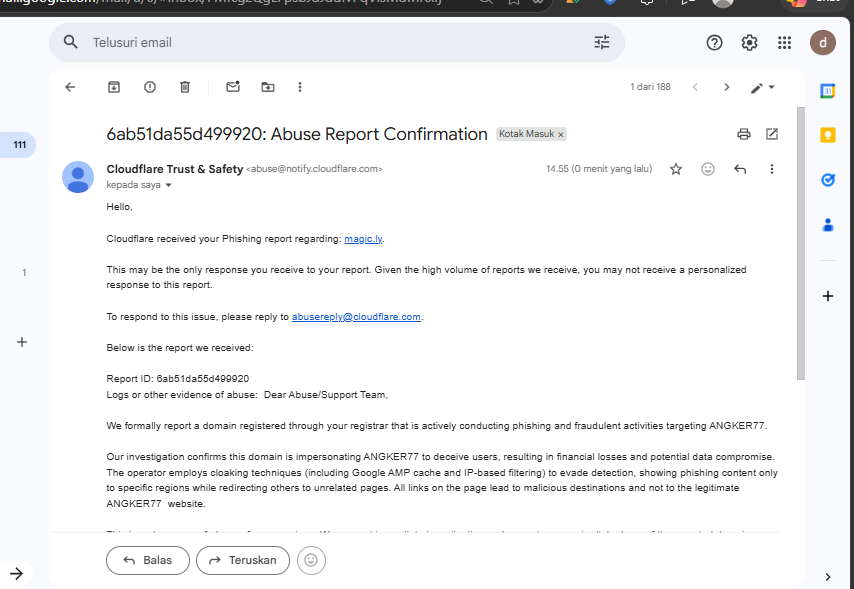
Task: Click the email subject heading
Action: pyautogui.click(x=297, y=134)
